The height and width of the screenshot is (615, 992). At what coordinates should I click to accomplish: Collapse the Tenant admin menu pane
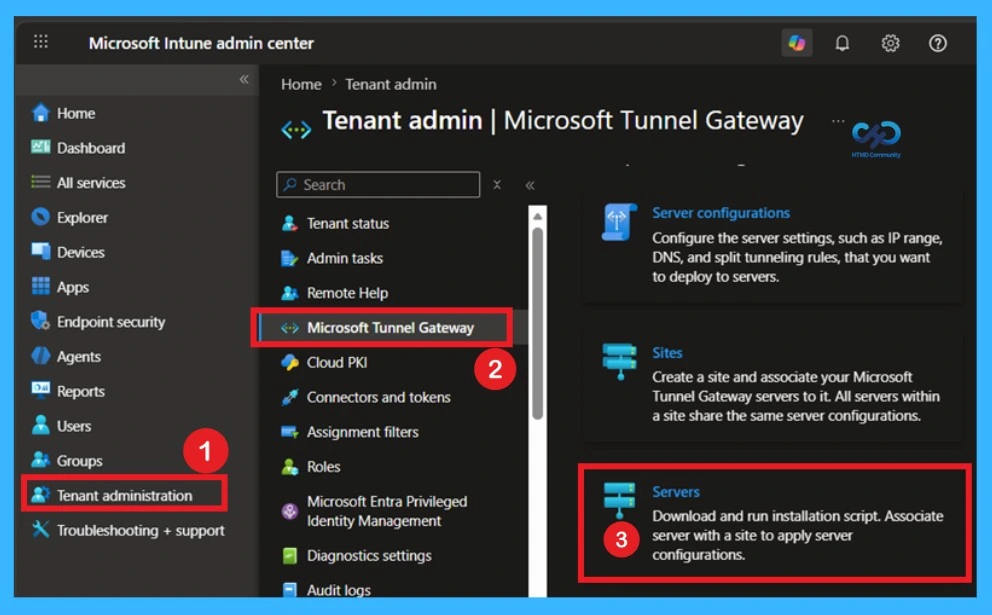[530, 185]
